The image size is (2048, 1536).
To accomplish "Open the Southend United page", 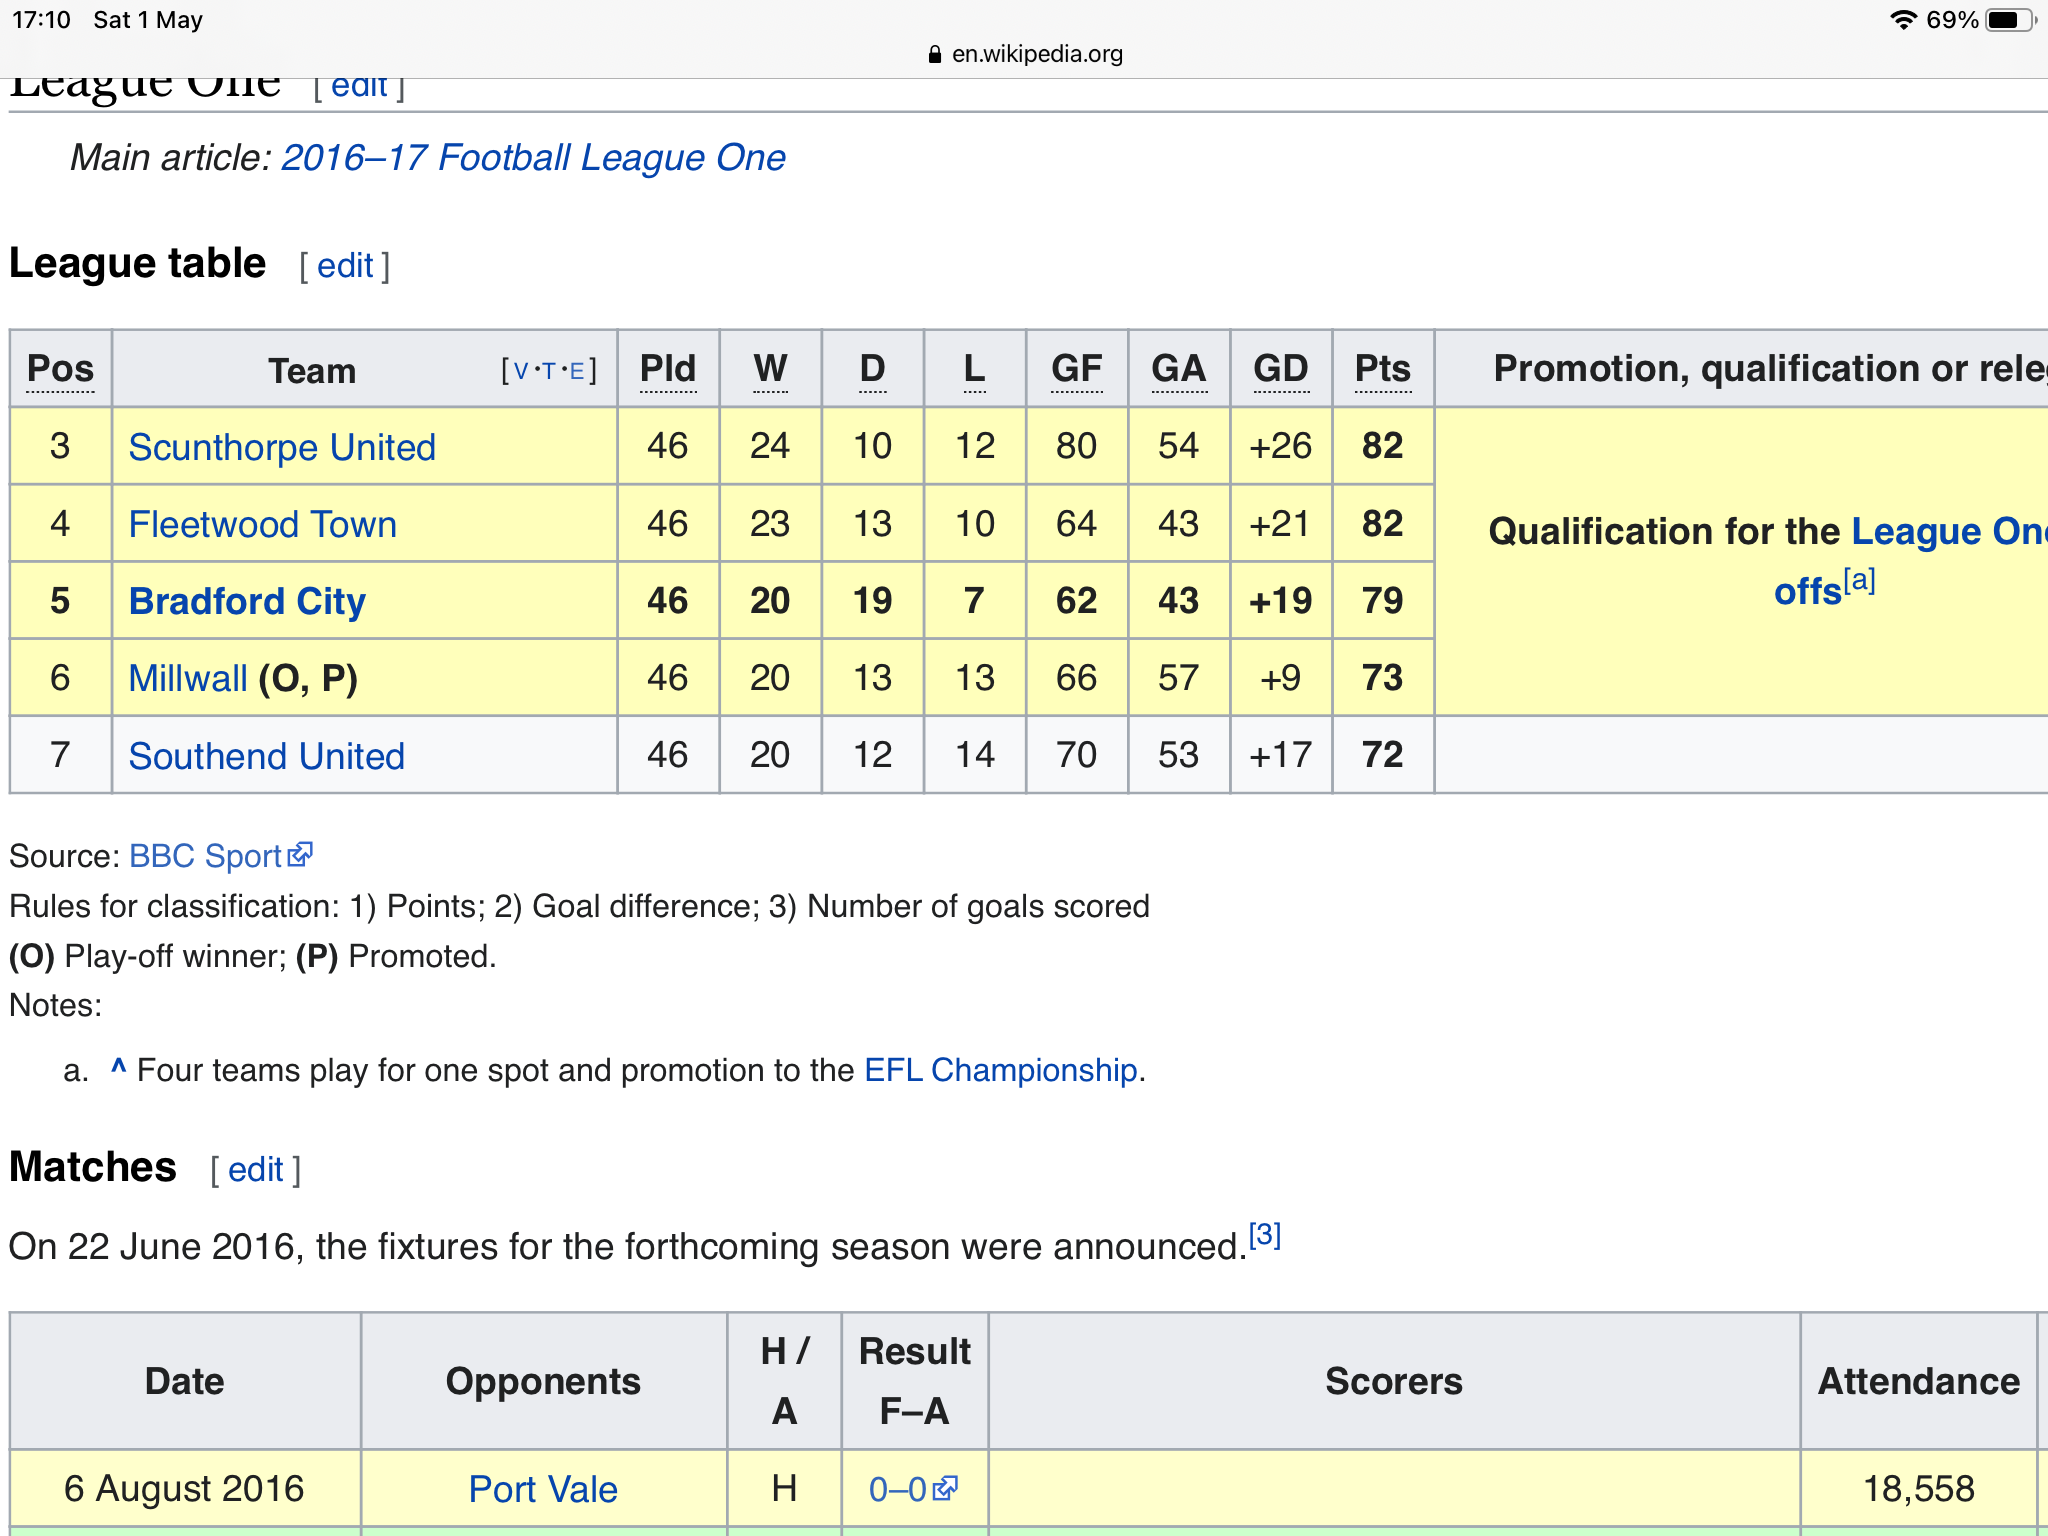I will [267, 756].
